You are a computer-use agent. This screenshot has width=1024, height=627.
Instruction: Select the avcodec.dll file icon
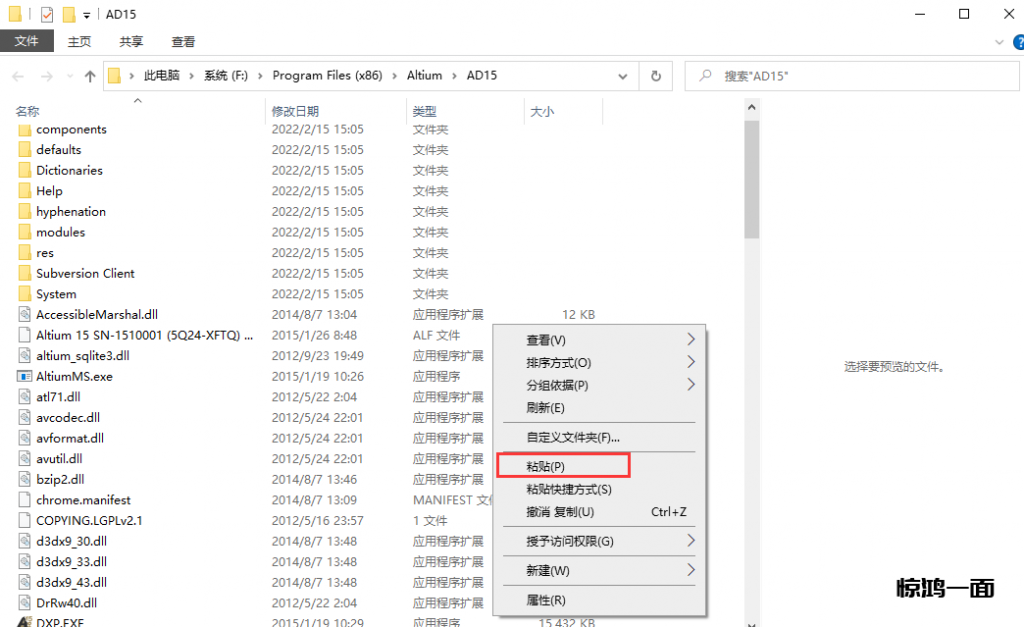click(x=25, y=417)
